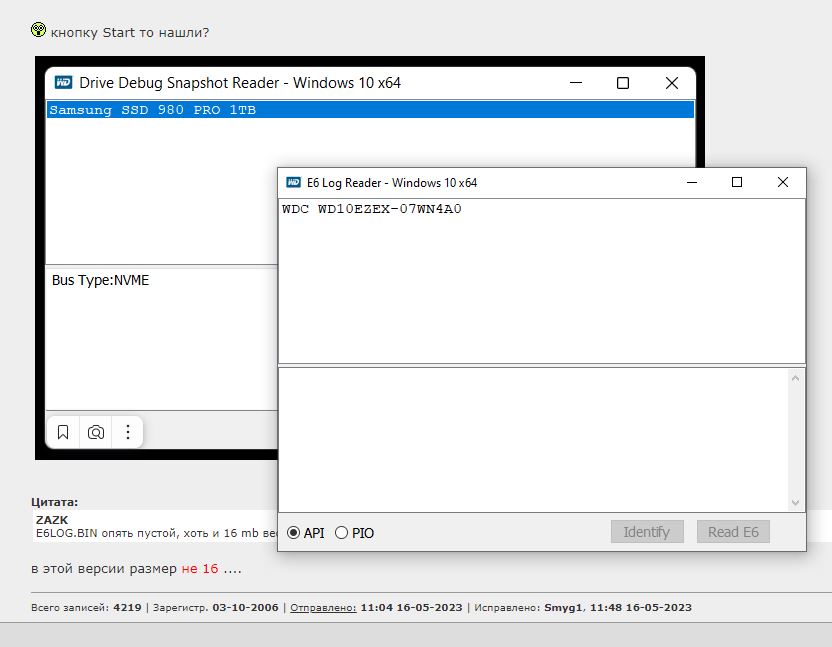Click the WD logo in E6 Log Reader title bar
The image size is (832, 647).
click(x=293, y=183)
